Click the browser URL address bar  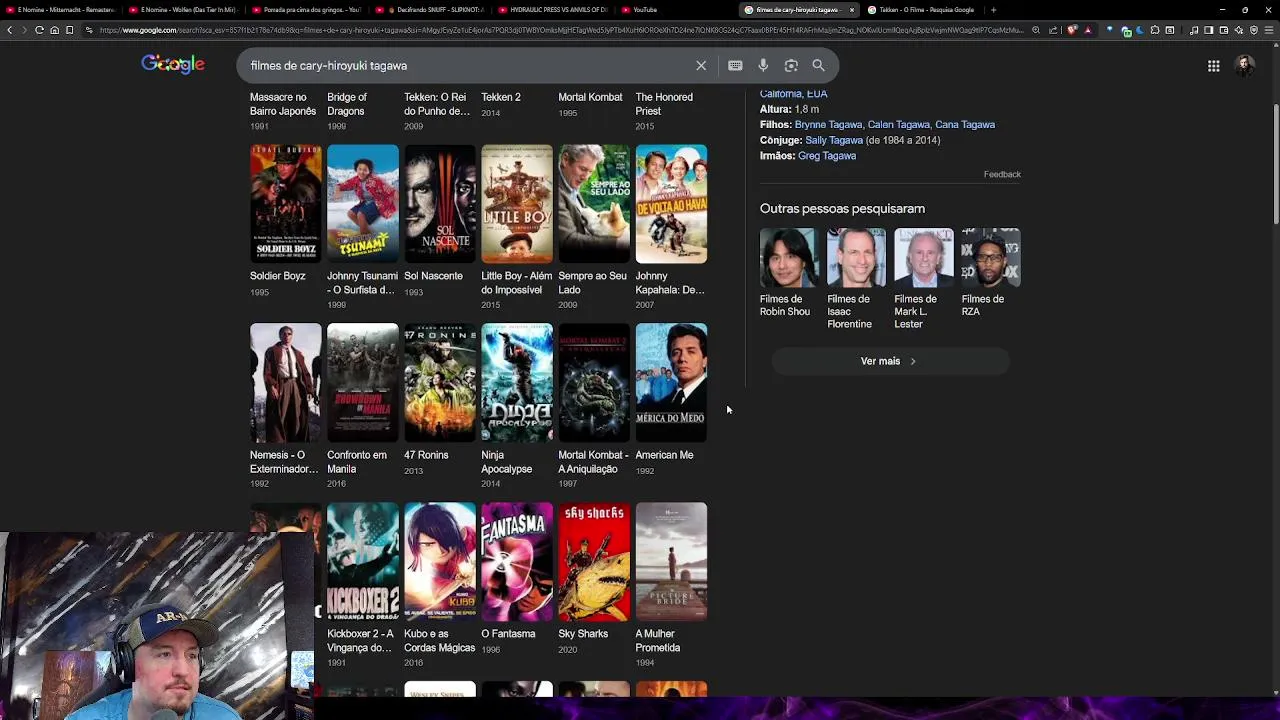point(560,30)
